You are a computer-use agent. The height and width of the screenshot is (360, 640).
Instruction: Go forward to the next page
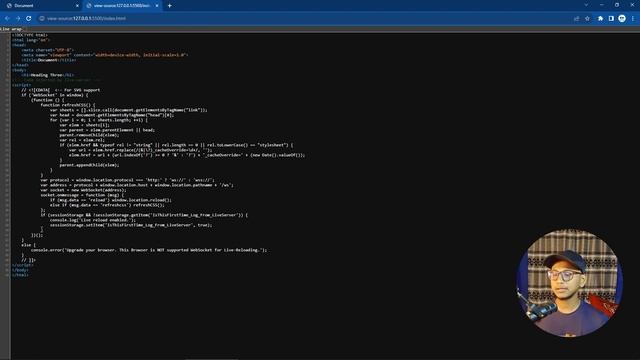pyautogui.click(x=18, y=18)
